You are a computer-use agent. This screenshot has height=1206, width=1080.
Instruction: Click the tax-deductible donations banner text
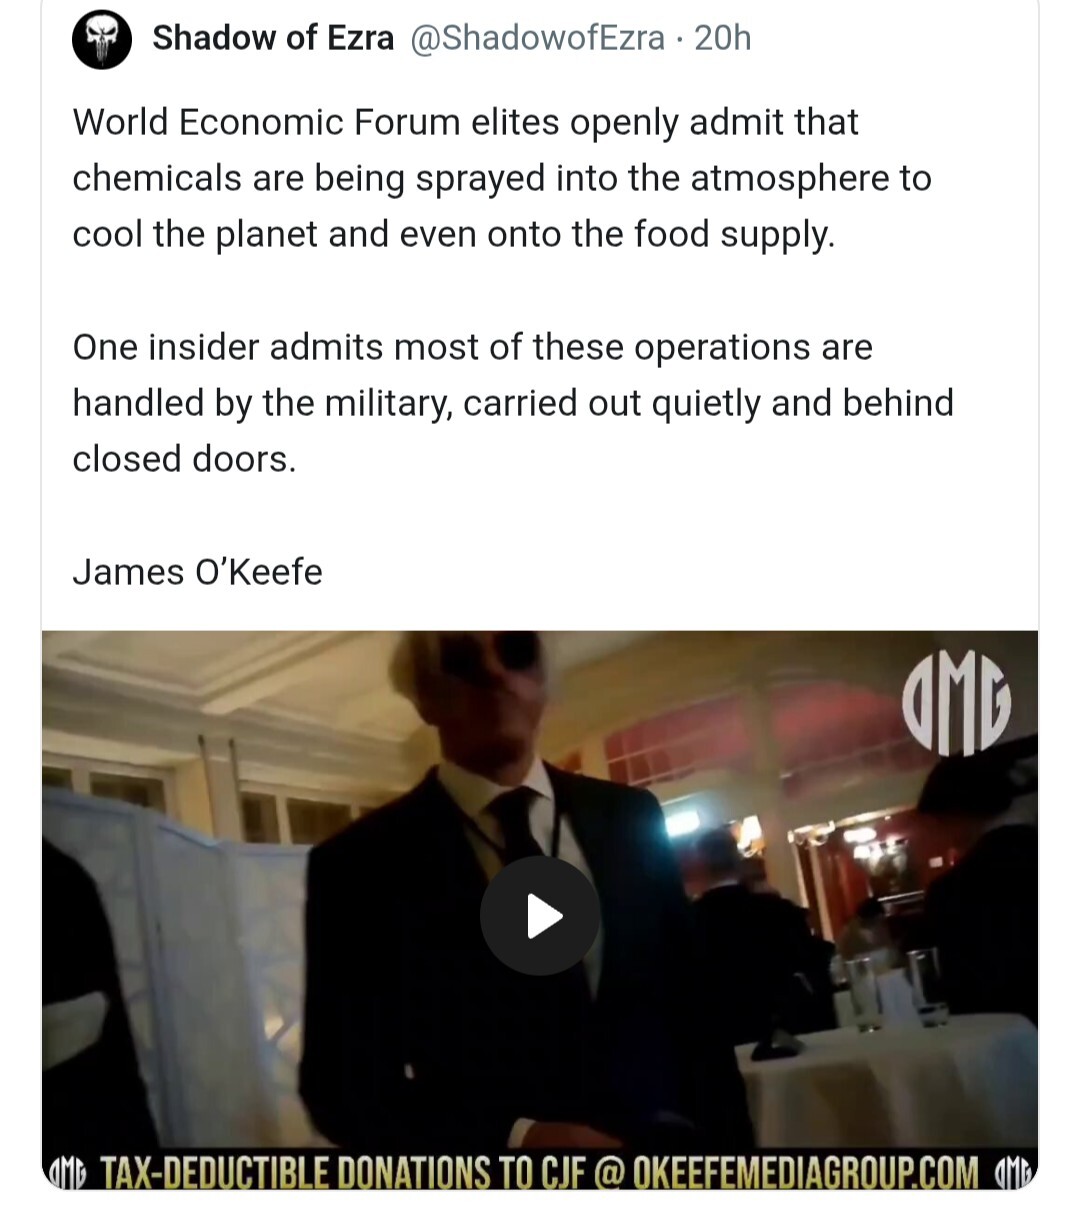point(540,1171)
